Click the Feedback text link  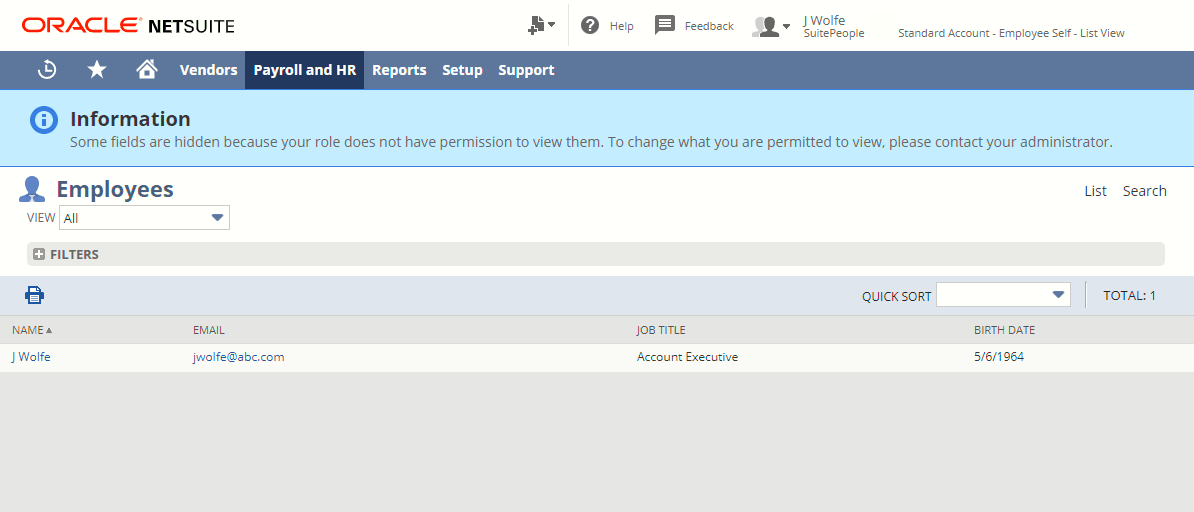[x=709, y=26]
